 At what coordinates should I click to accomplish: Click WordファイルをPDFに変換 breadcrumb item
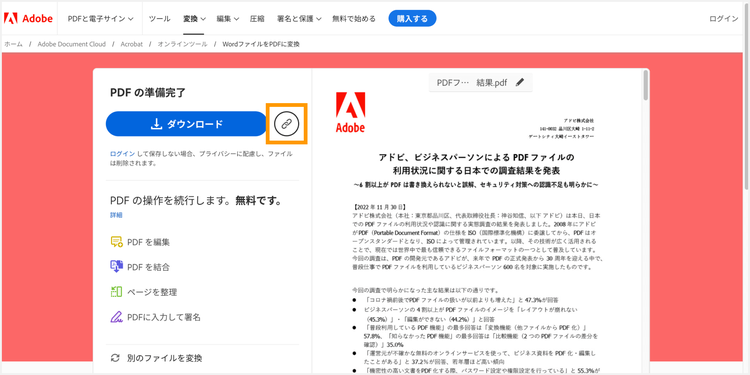(261, 44)
